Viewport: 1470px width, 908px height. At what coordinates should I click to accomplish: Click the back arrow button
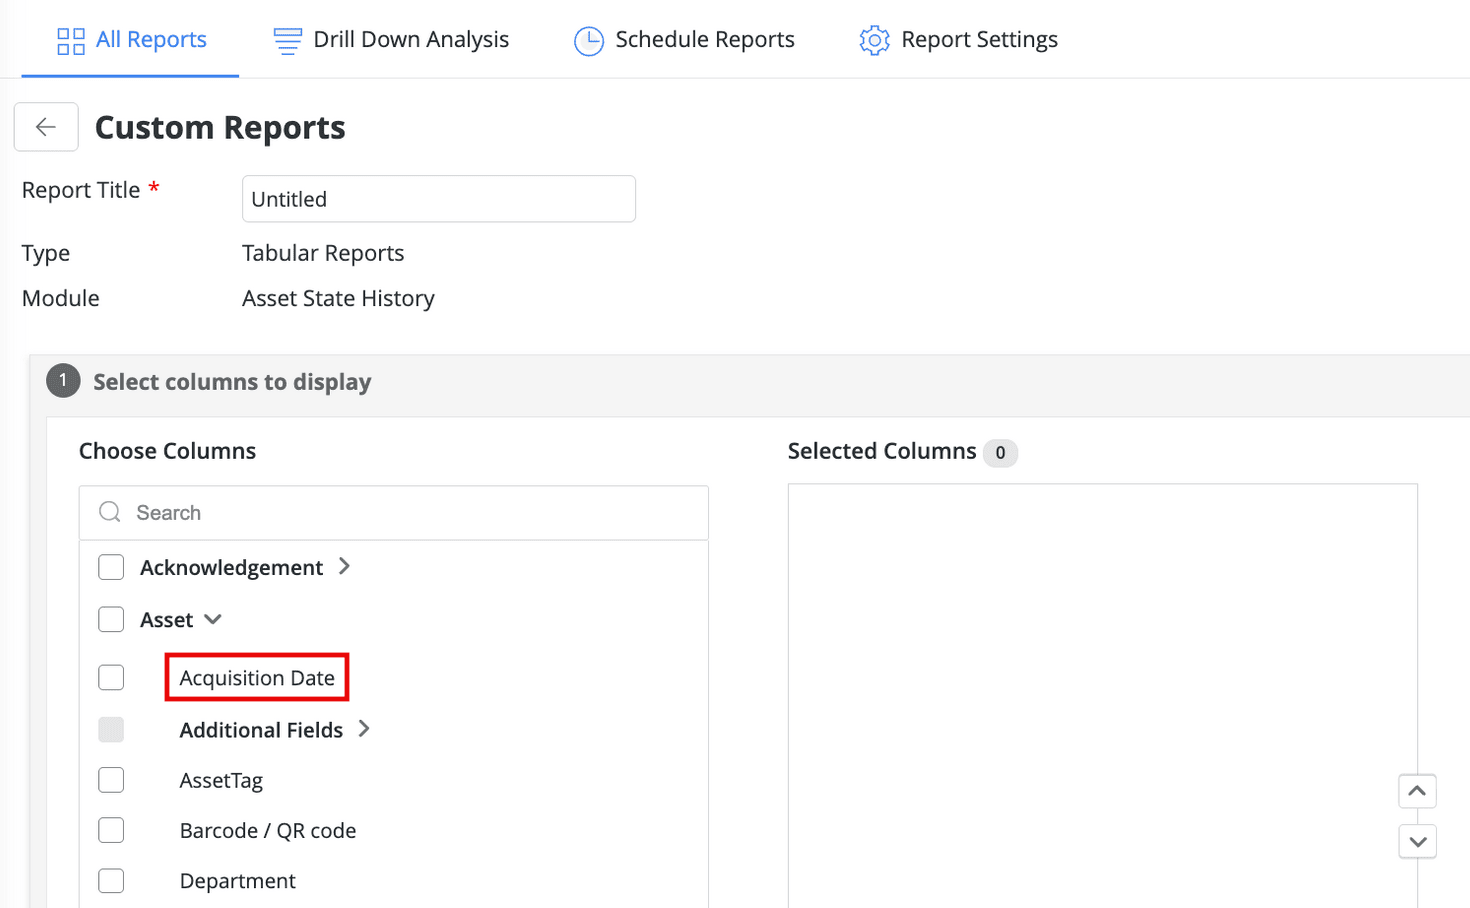pyautogui.click(x=46, y=127)
